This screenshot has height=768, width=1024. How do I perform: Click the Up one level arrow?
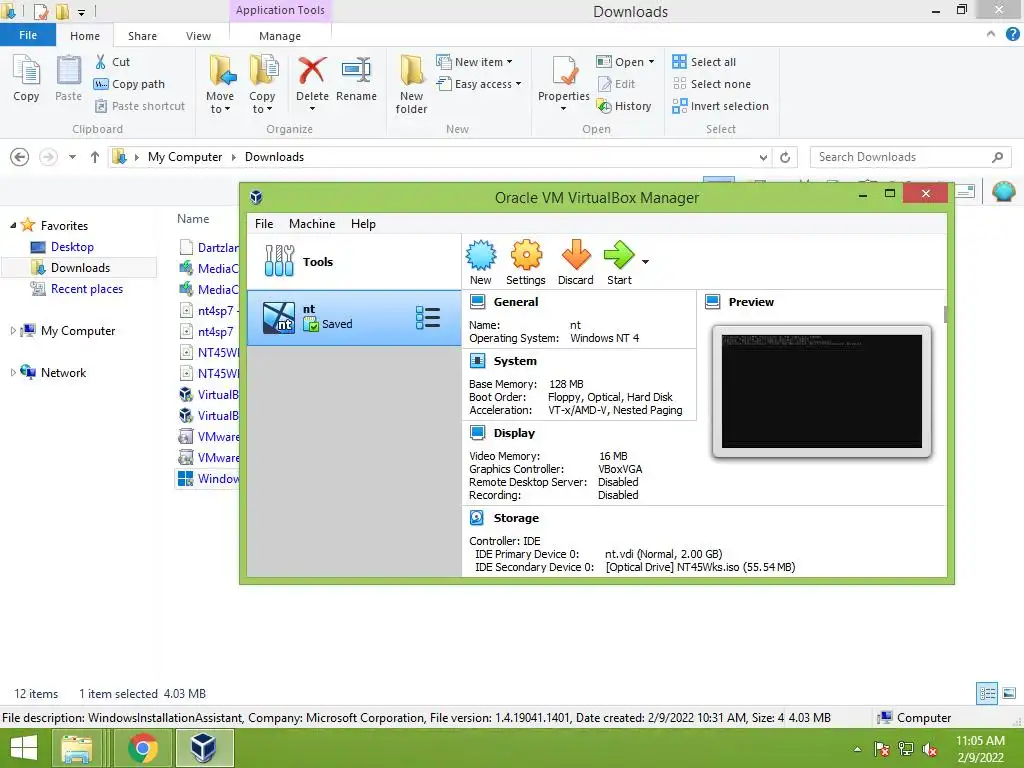point(95,157)
